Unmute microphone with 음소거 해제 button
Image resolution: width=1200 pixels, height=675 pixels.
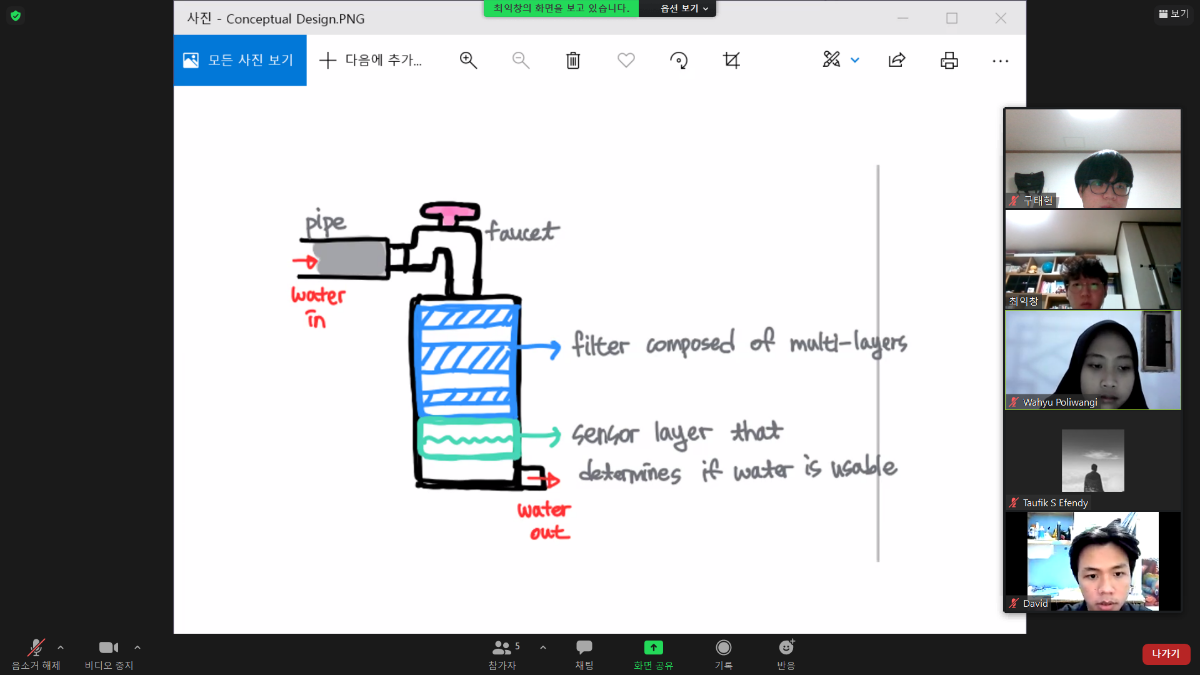(x=36, y=654)
